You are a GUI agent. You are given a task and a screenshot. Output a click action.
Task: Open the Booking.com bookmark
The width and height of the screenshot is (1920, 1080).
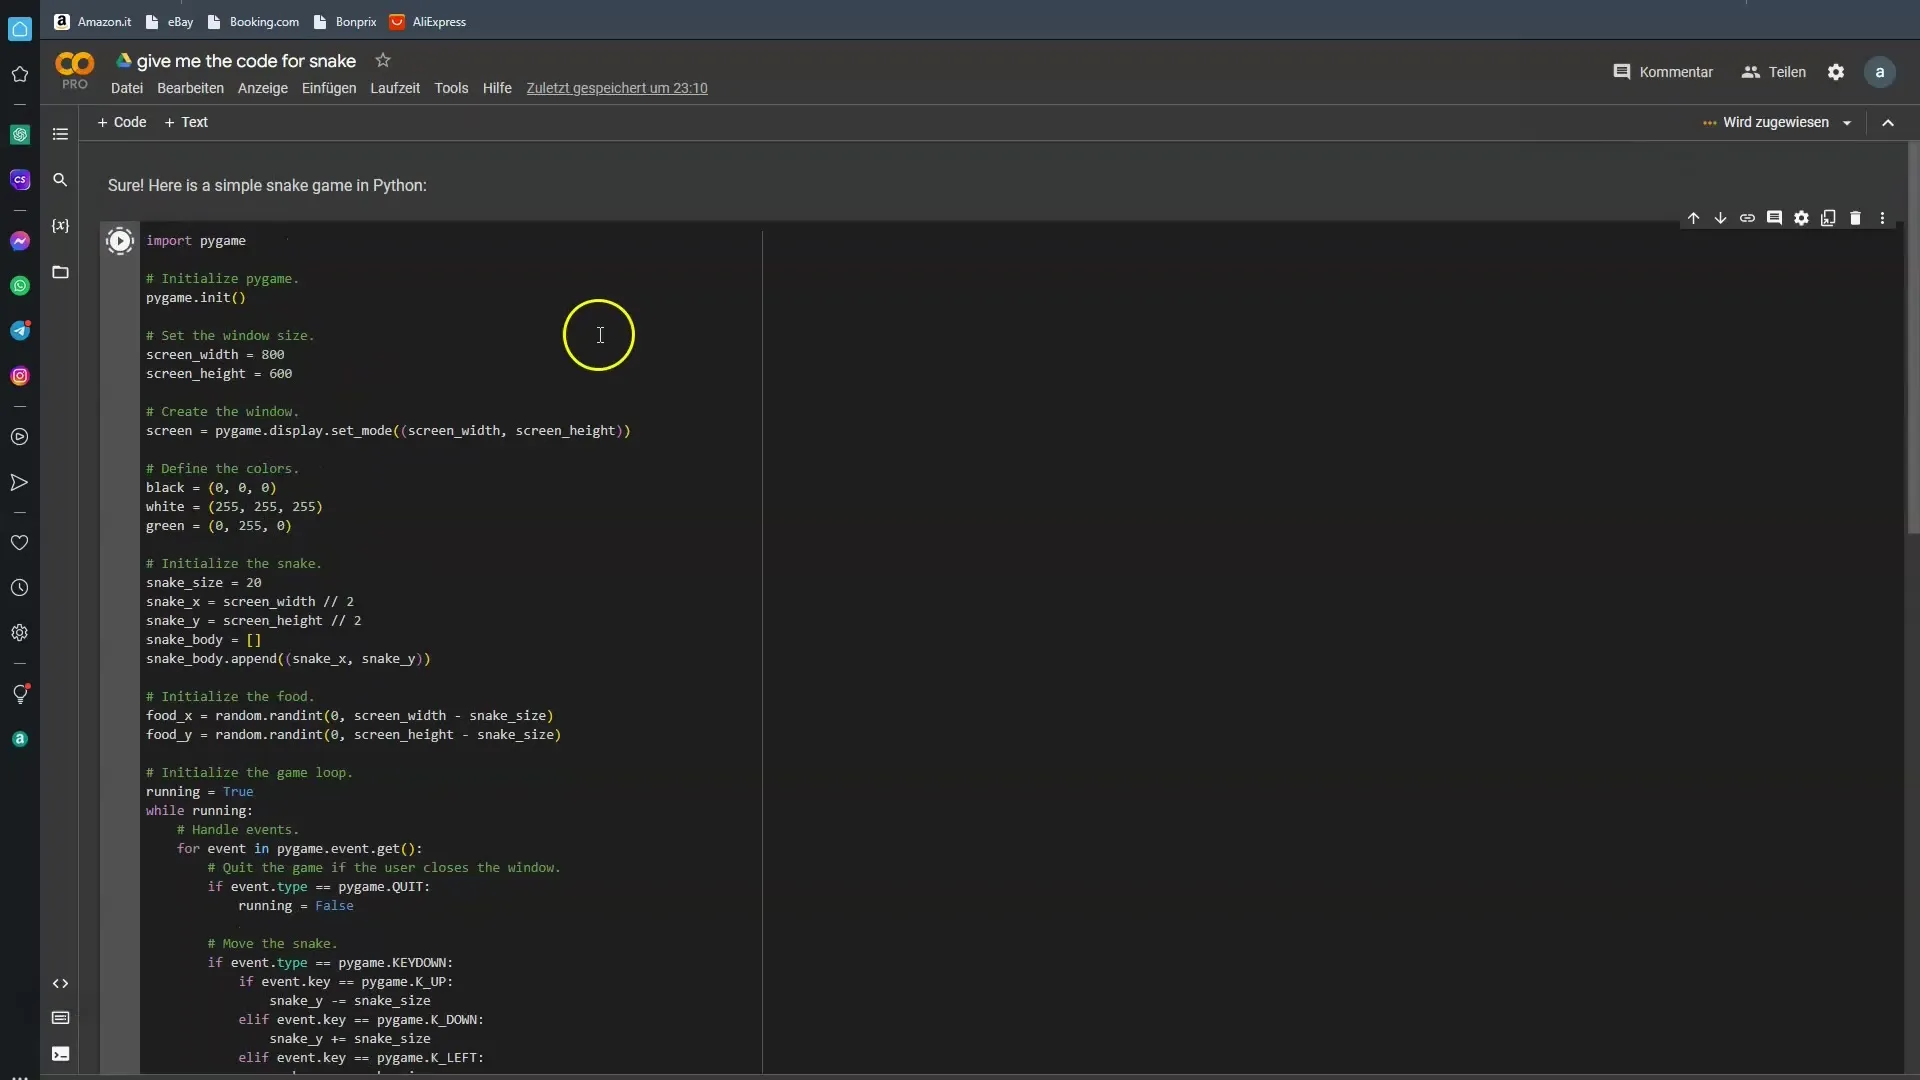(253, 21)
